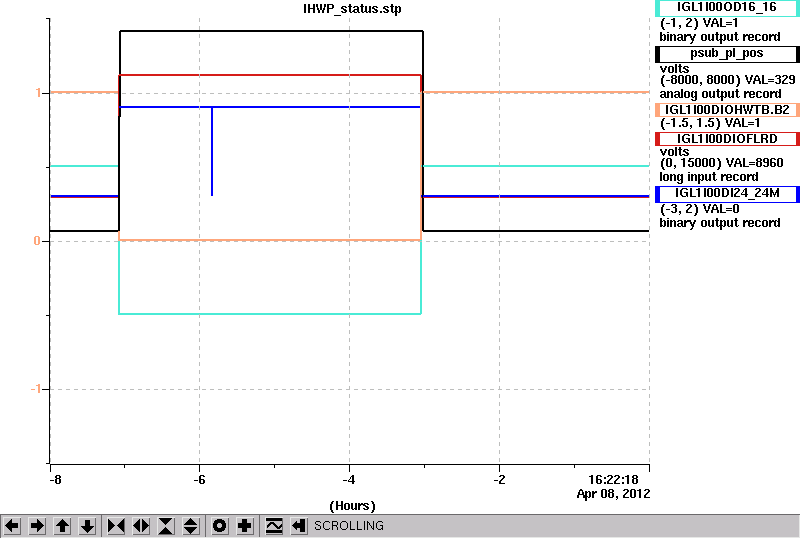Click the 'analog output record' description
This screenshot has width=800, height=538.
click(720, 94)
